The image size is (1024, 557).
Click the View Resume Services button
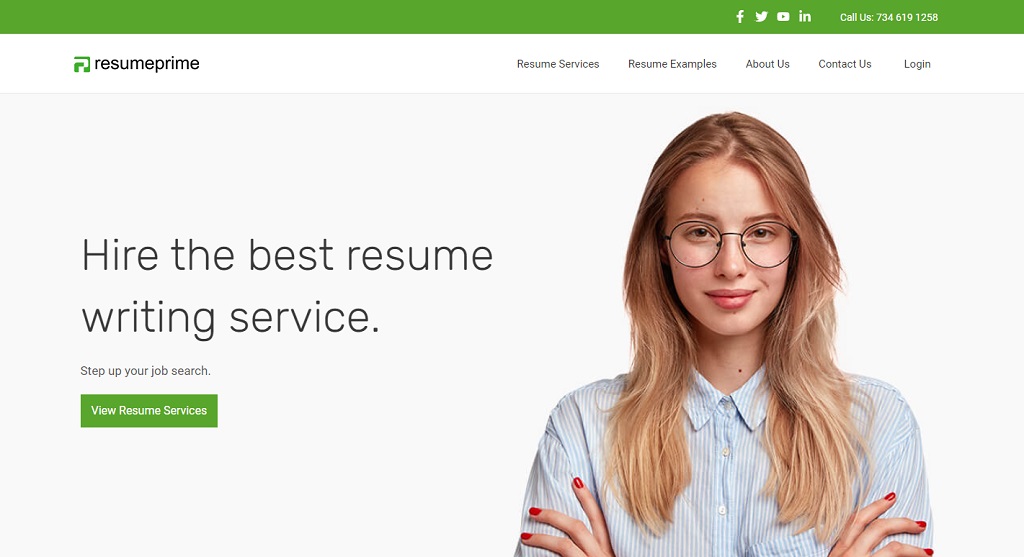pyautogui.click(x=149, y=411)
